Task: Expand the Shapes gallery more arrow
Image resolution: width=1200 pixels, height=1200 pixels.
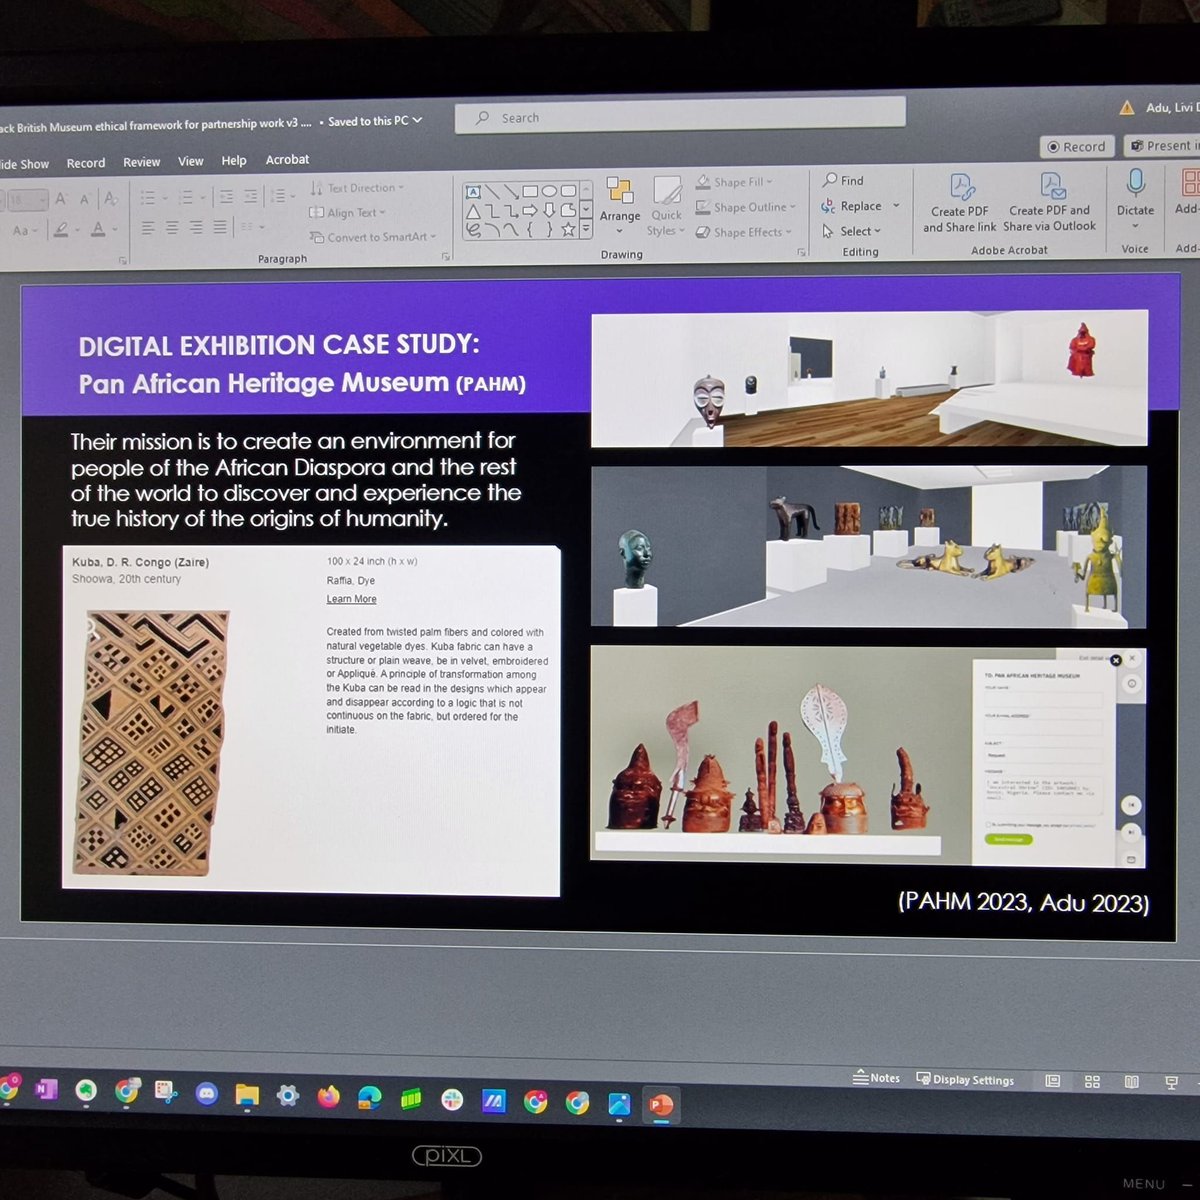Action: click(x=585, y=230)
